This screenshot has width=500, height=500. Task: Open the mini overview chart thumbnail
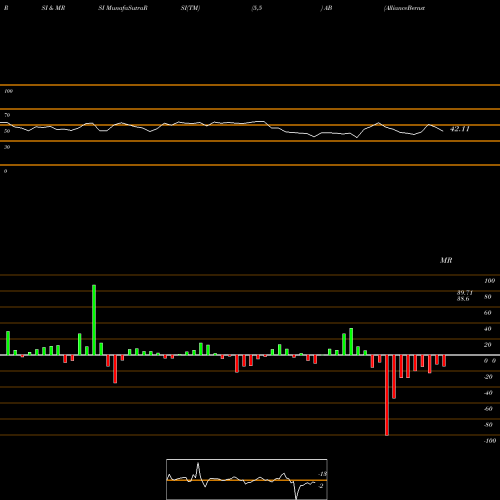click(x=247, y=479)
